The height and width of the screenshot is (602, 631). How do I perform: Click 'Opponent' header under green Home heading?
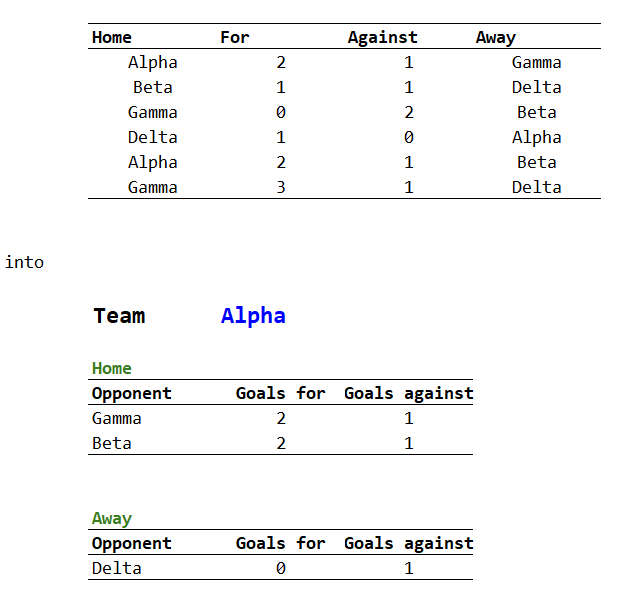click(131, 393)
